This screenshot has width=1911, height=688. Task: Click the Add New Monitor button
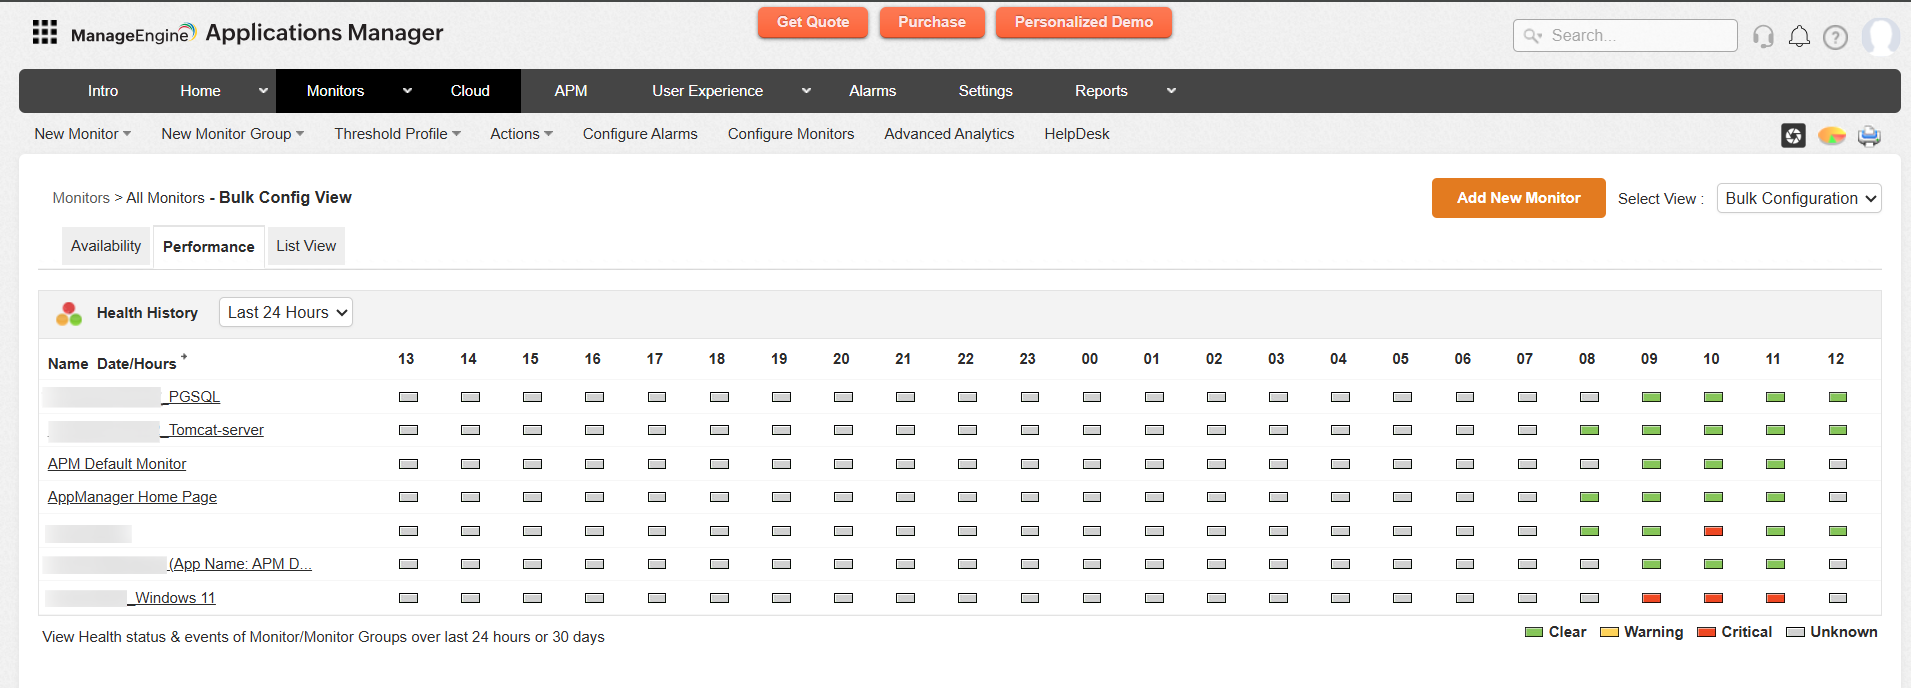click(x=1519, y=198)
